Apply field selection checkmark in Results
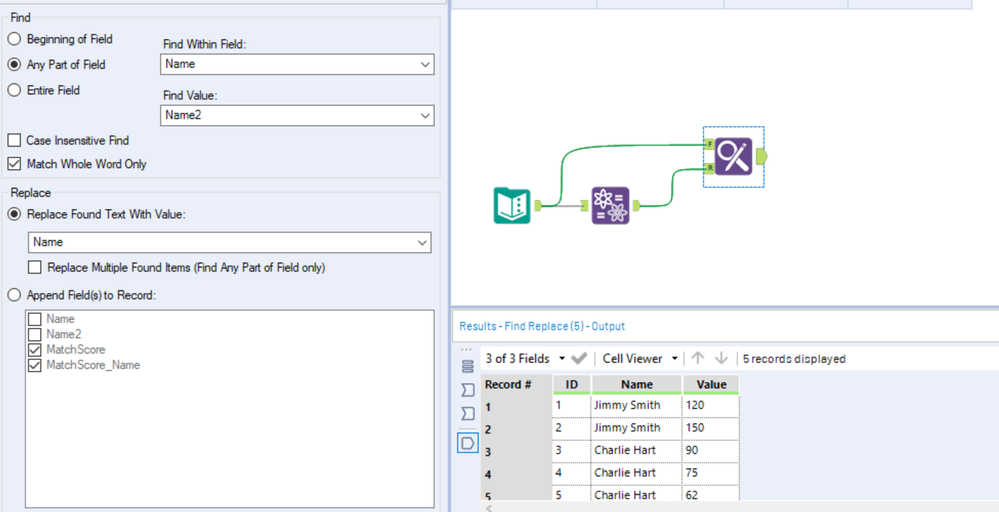999x512 pixels. [579, 359]
